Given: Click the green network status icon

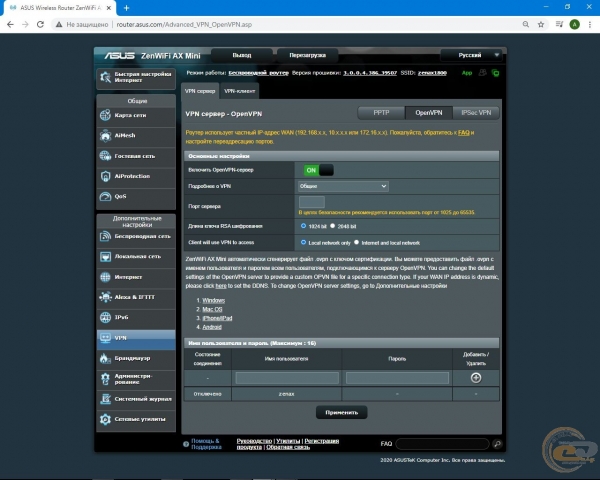Looking at the screenshot, I should pos(495,73).
